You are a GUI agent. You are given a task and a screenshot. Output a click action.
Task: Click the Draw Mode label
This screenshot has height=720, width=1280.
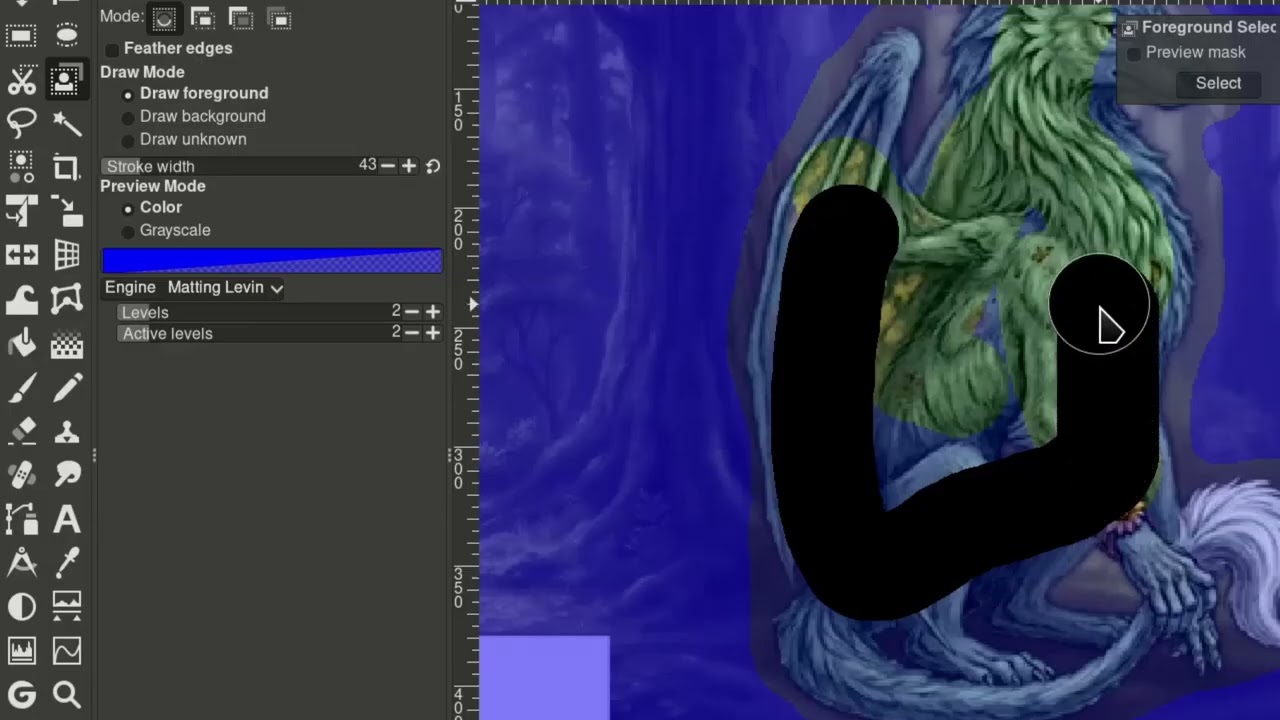tap(142, 72)
